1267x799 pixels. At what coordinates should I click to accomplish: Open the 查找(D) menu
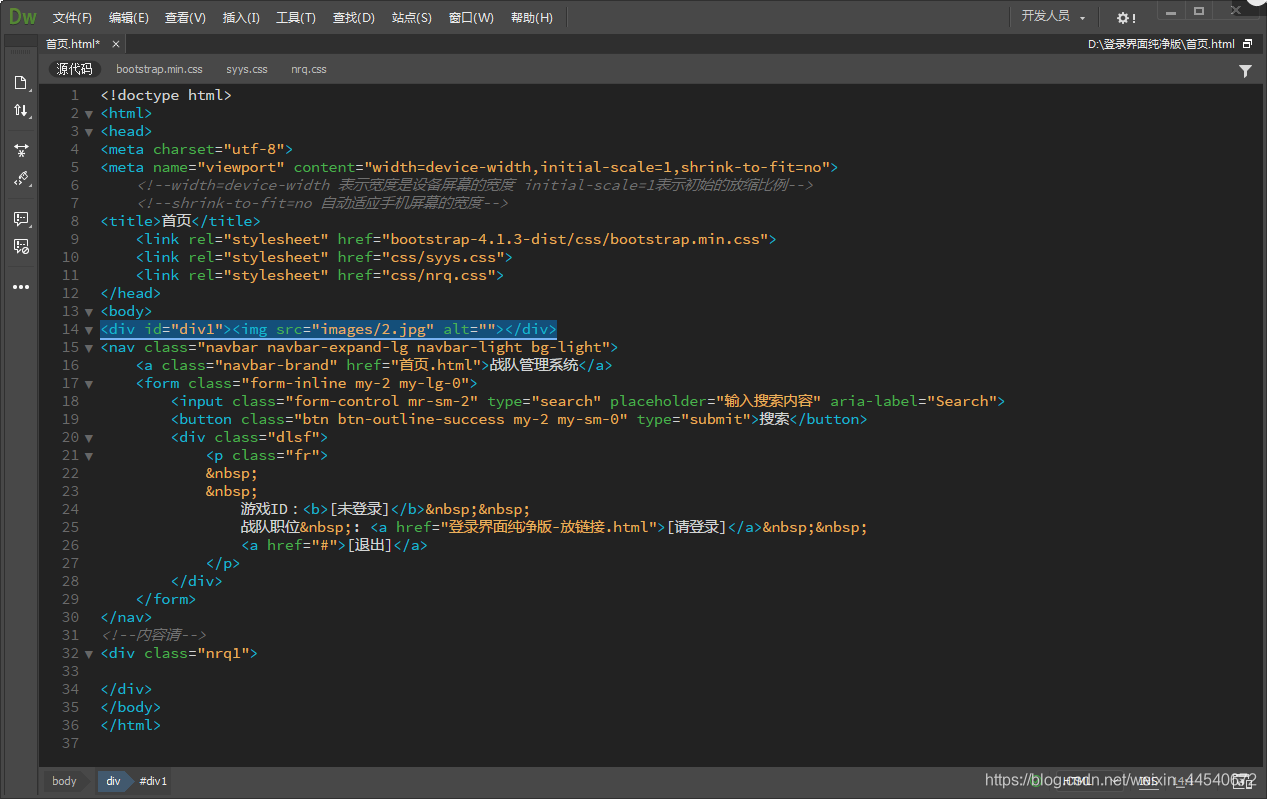[353, 18]
